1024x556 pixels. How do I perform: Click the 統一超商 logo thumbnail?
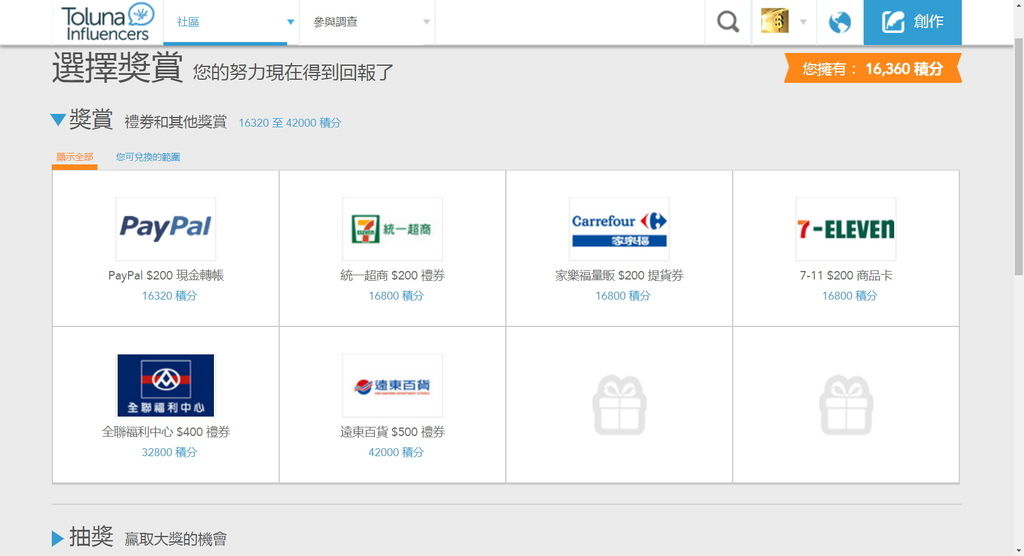(392, 229)
